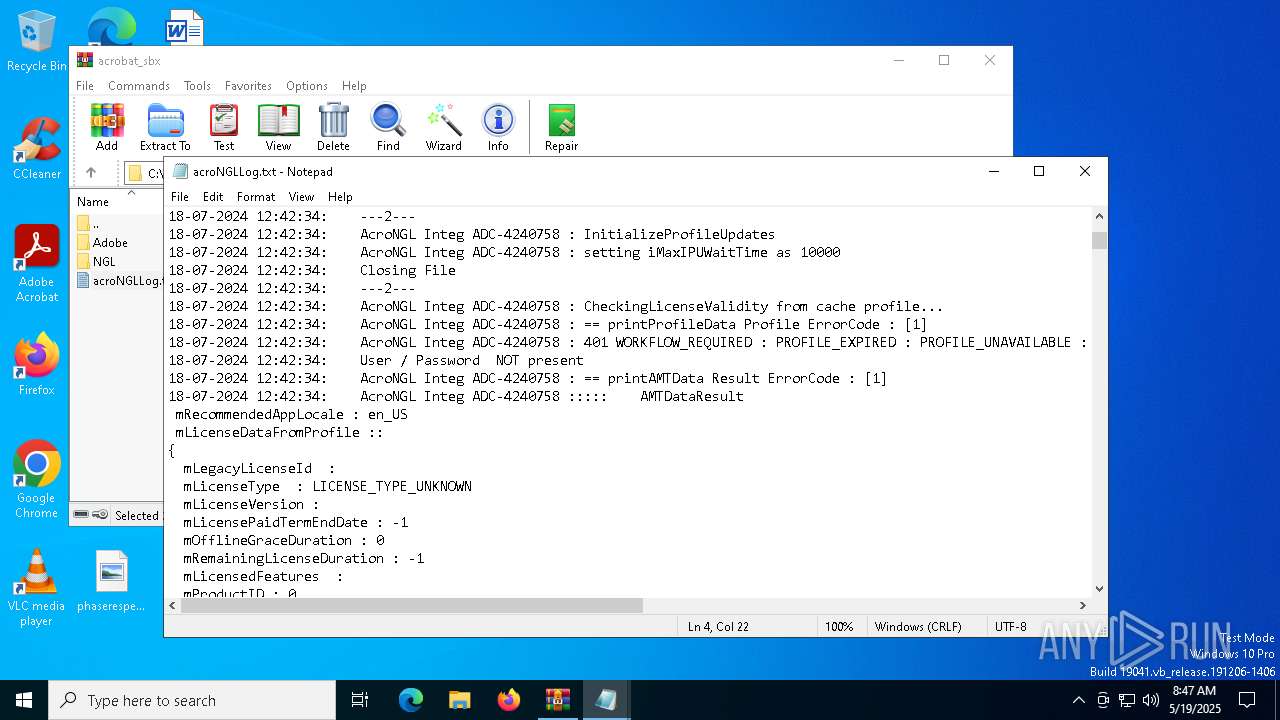Open Notepad File menu
The width and height of the screenshot is (1280, 720).
click(179, 197)
